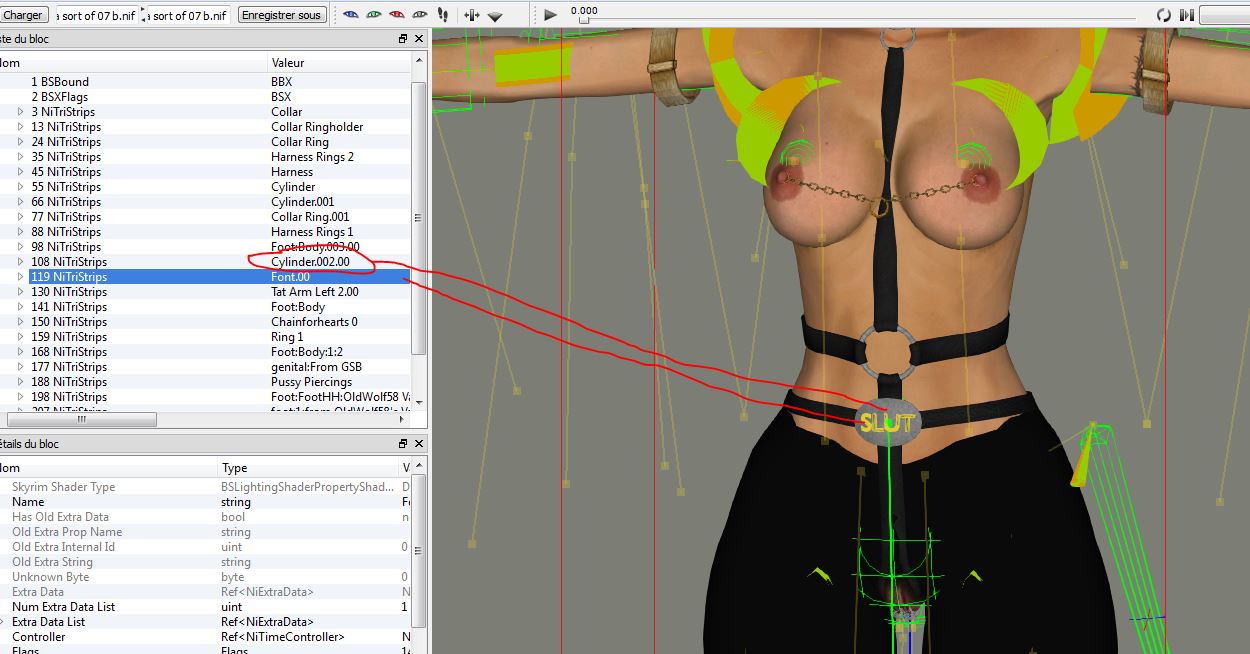The image size is (1250, 654).
Task: Click the Charger button
Action: click(x=23, y=15)
